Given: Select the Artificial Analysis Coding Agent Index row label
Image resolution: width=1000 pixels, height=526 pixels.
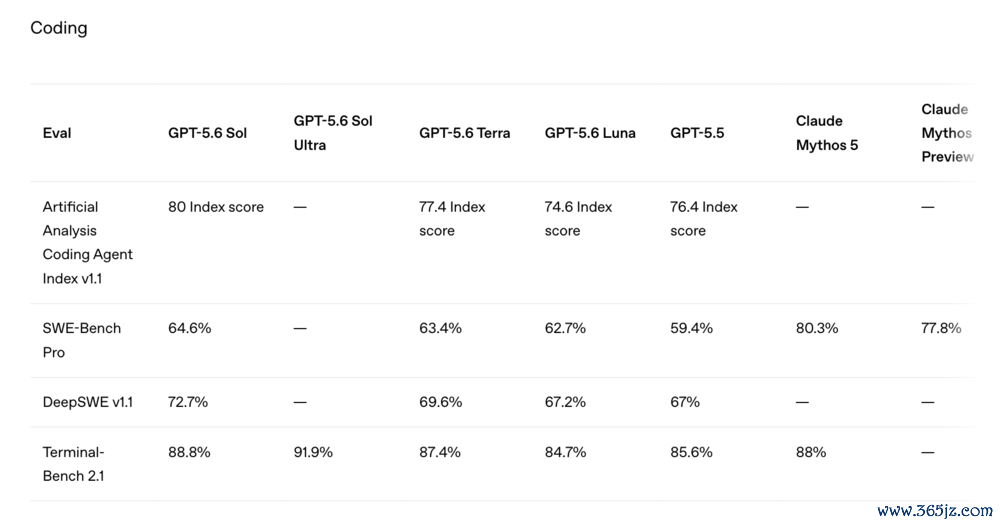Looking at the screenshot, I should pyautogui.click(x=87, y=243).
